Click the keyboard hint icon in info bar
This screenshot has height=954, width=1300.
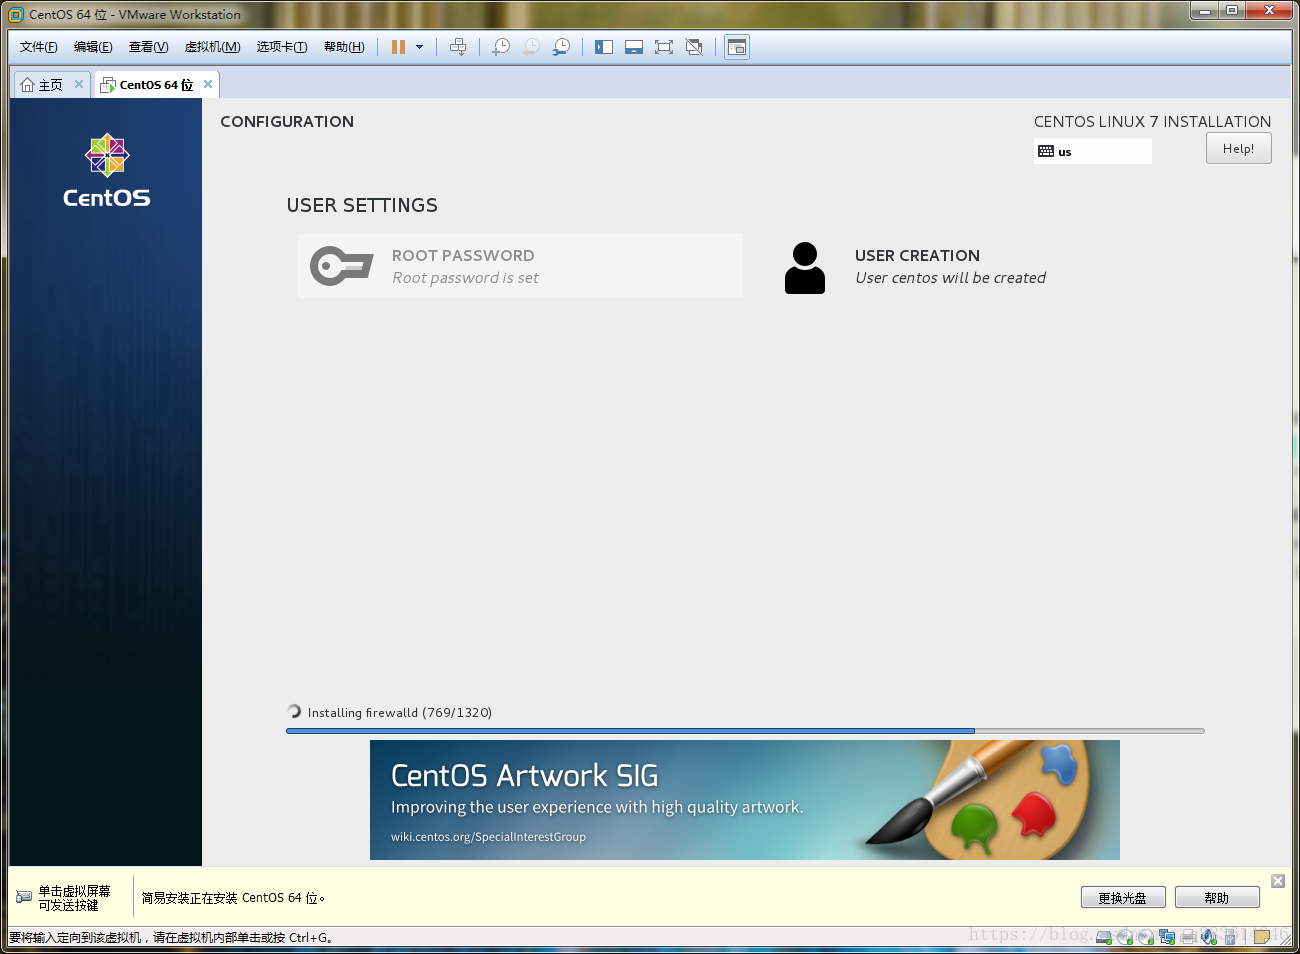pyautogui.click(x=24, y=897)
